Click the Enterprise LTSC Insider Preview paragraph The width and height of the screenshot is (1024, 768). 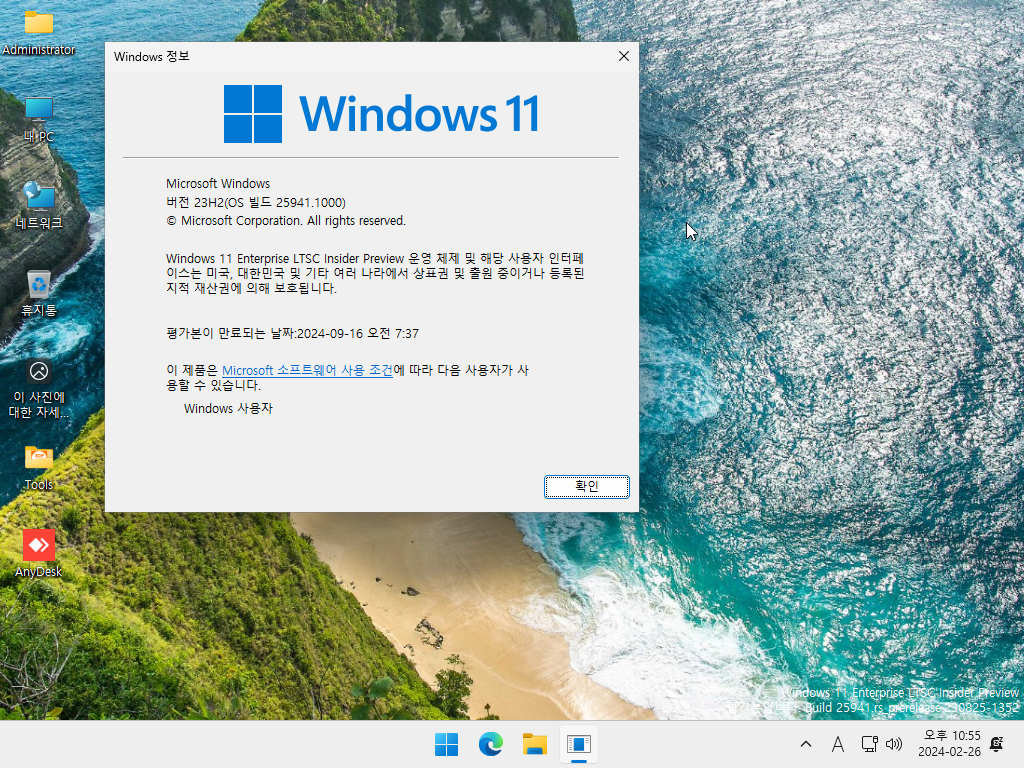tap(375, 273)
